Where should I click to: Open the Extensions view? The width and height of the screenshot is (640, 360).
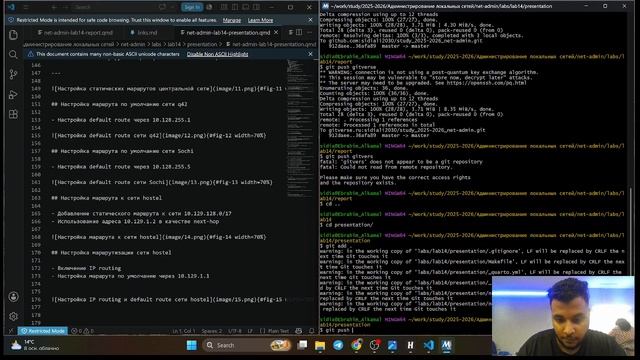13,114
